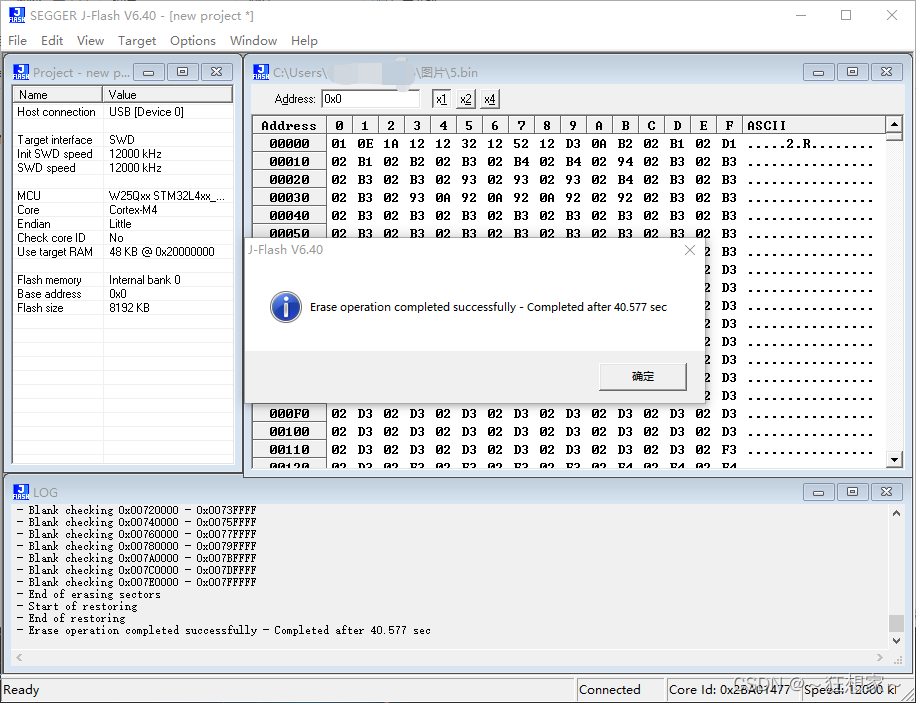Select the Init SWD speed row
Screen dimensions: 916x703
coord(123,154)
